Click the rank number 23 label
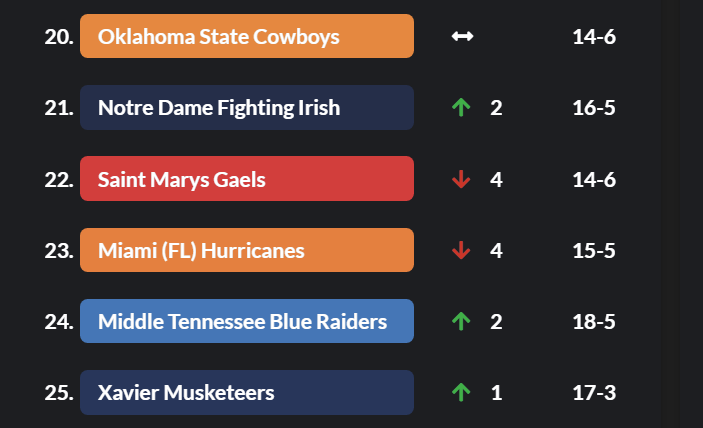This screenshot has width=703, height=428. [58, 250]
